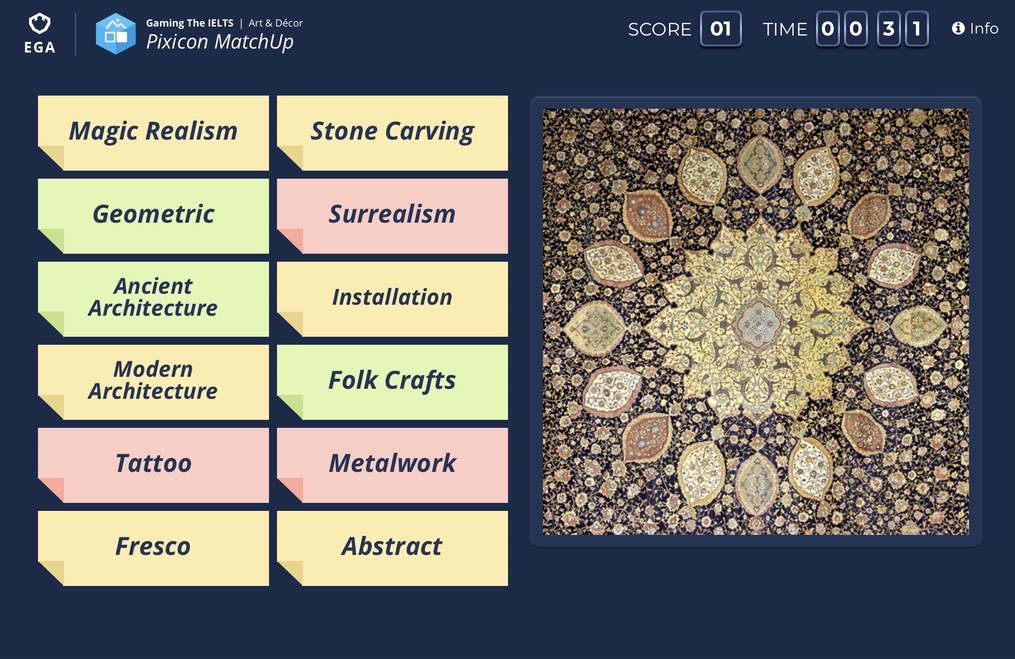
Task: Pick the Geometric answer card
Action: (153, 216)
